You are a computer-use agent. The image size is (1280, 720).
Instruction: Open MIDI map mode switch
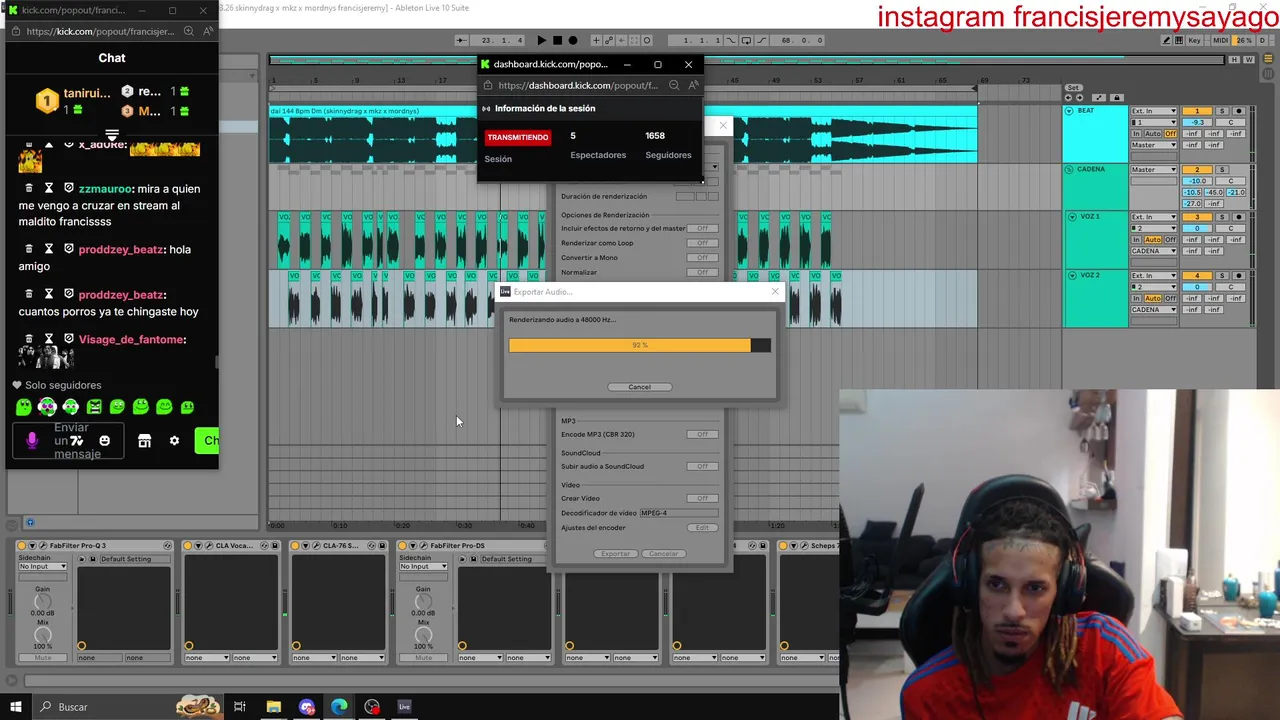(1221, 40)
